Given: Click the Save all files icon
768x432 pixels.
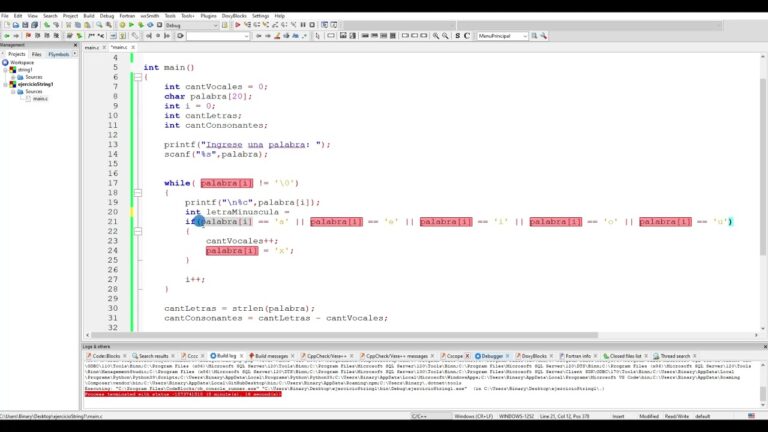Looking at the screenshot, I should [34, 25].
